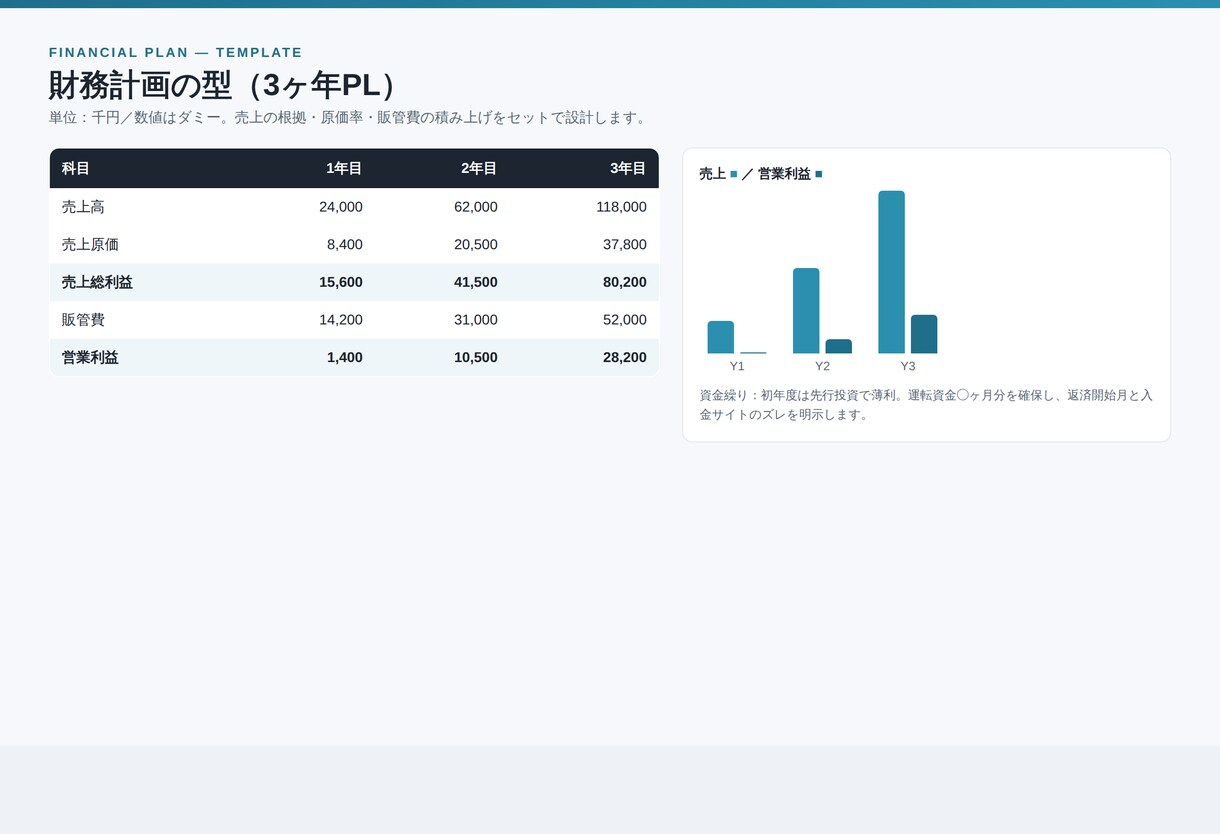The width and height of the screenshot is (1220, 834).
Task: Select the 62,000 cell in the 売上高 row
Action: tap(476, 207)
